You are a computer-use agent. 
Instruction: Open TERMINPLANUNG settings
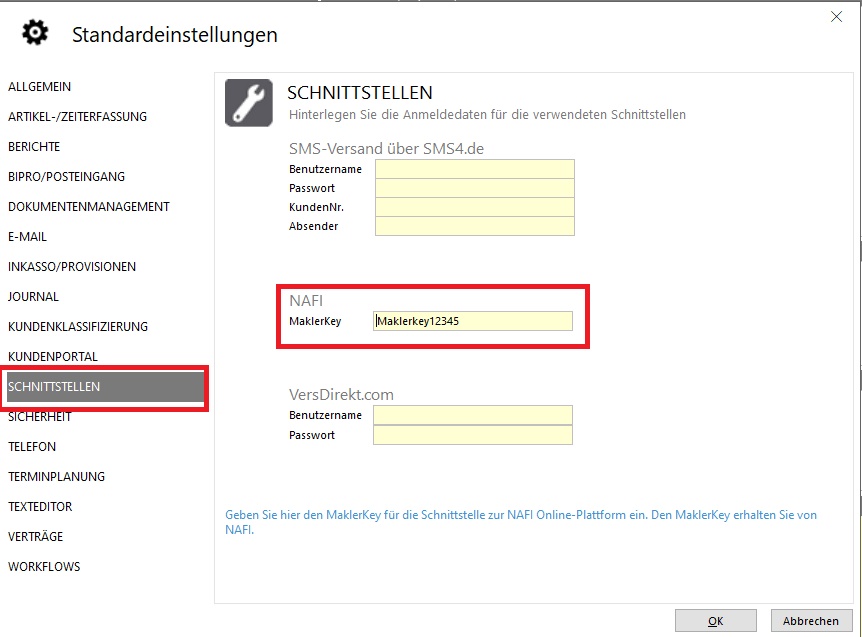(56, 477)
